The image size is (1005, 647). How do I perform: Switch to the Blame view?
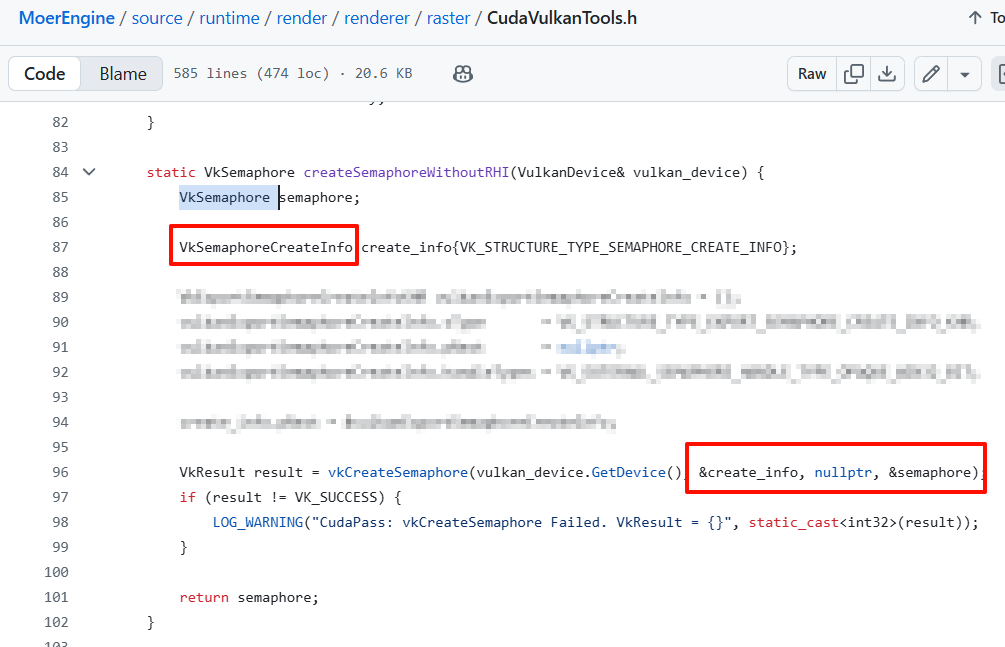click(x=123, y=74)
